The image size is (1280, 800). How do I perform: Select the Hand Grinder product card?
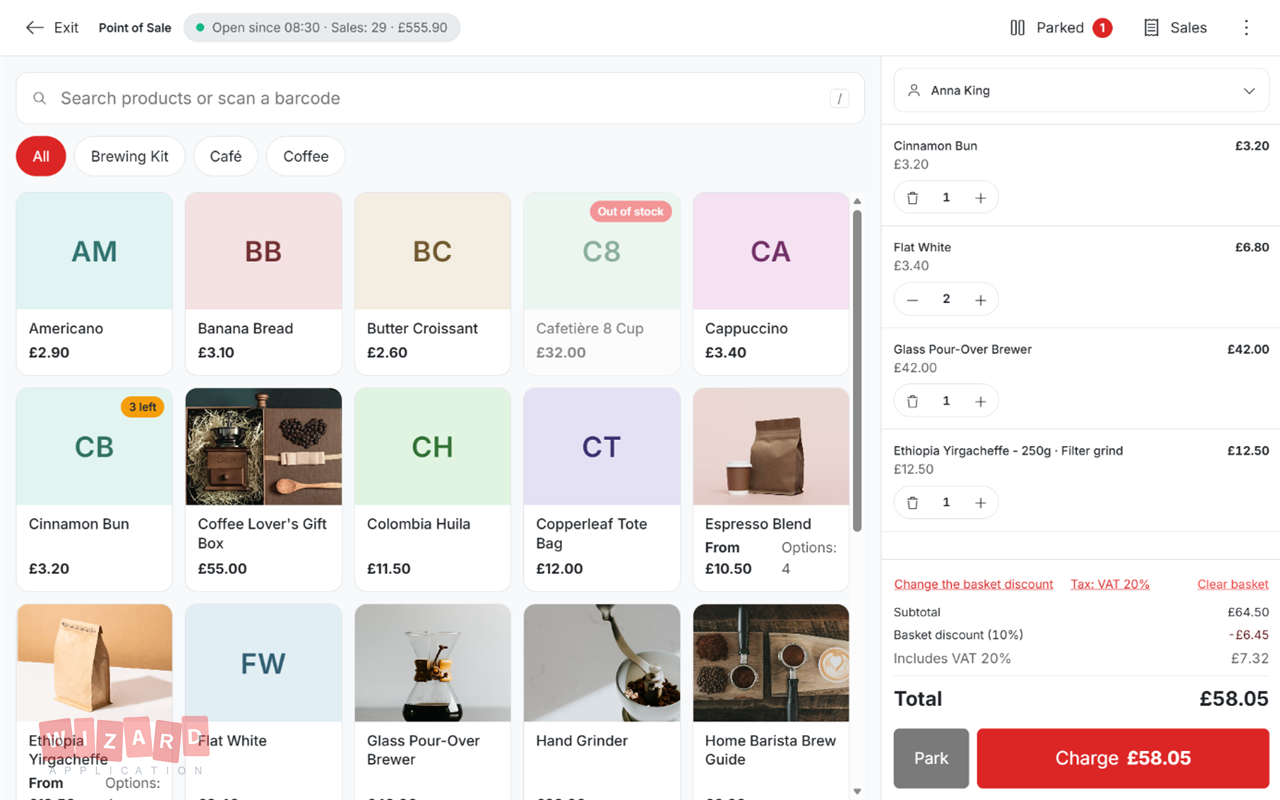[602, 700]
